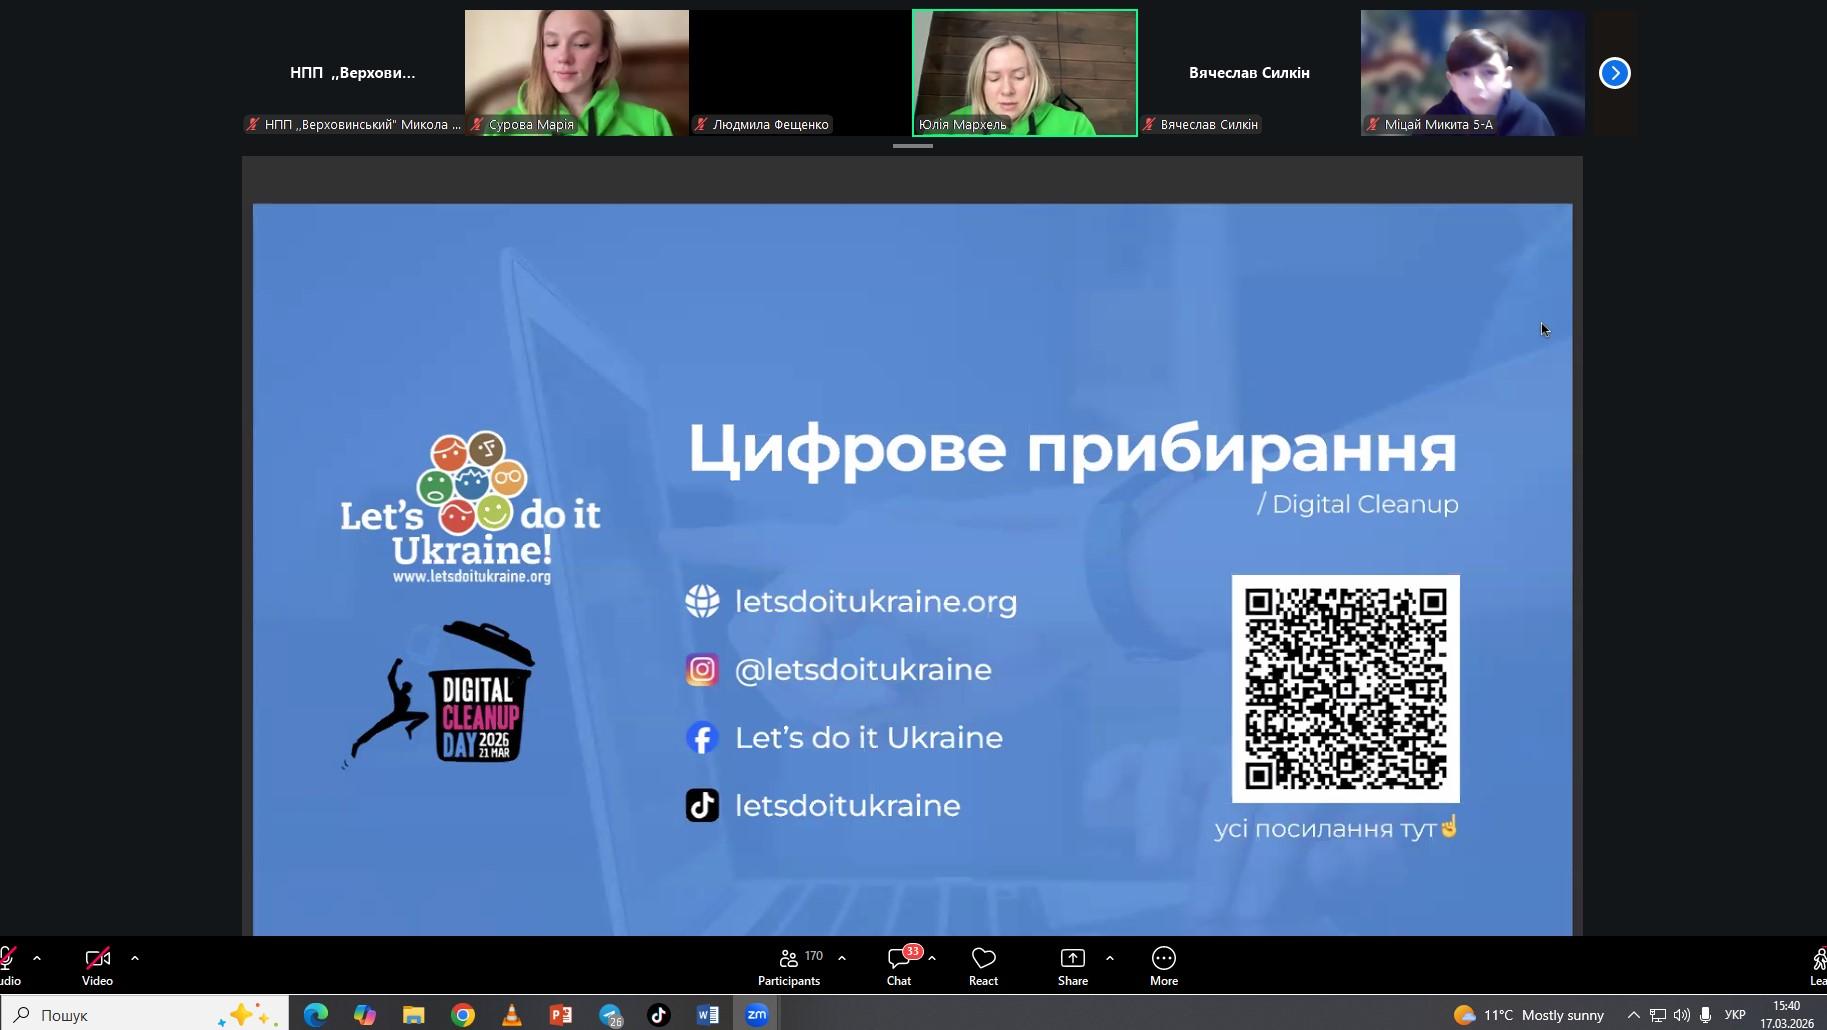Switch the УКР keyboard language indicator

pos(1735,1015)
